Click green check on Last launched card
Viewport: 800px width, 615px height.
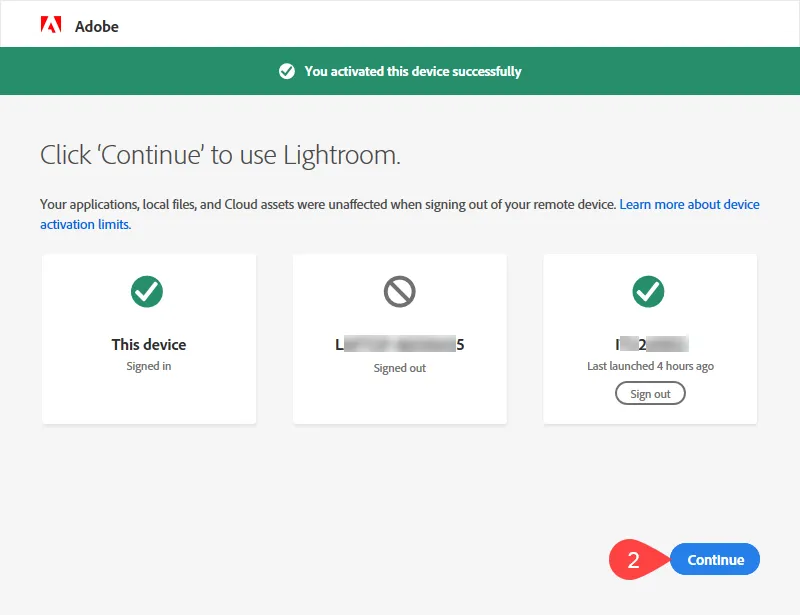point(648,291)
